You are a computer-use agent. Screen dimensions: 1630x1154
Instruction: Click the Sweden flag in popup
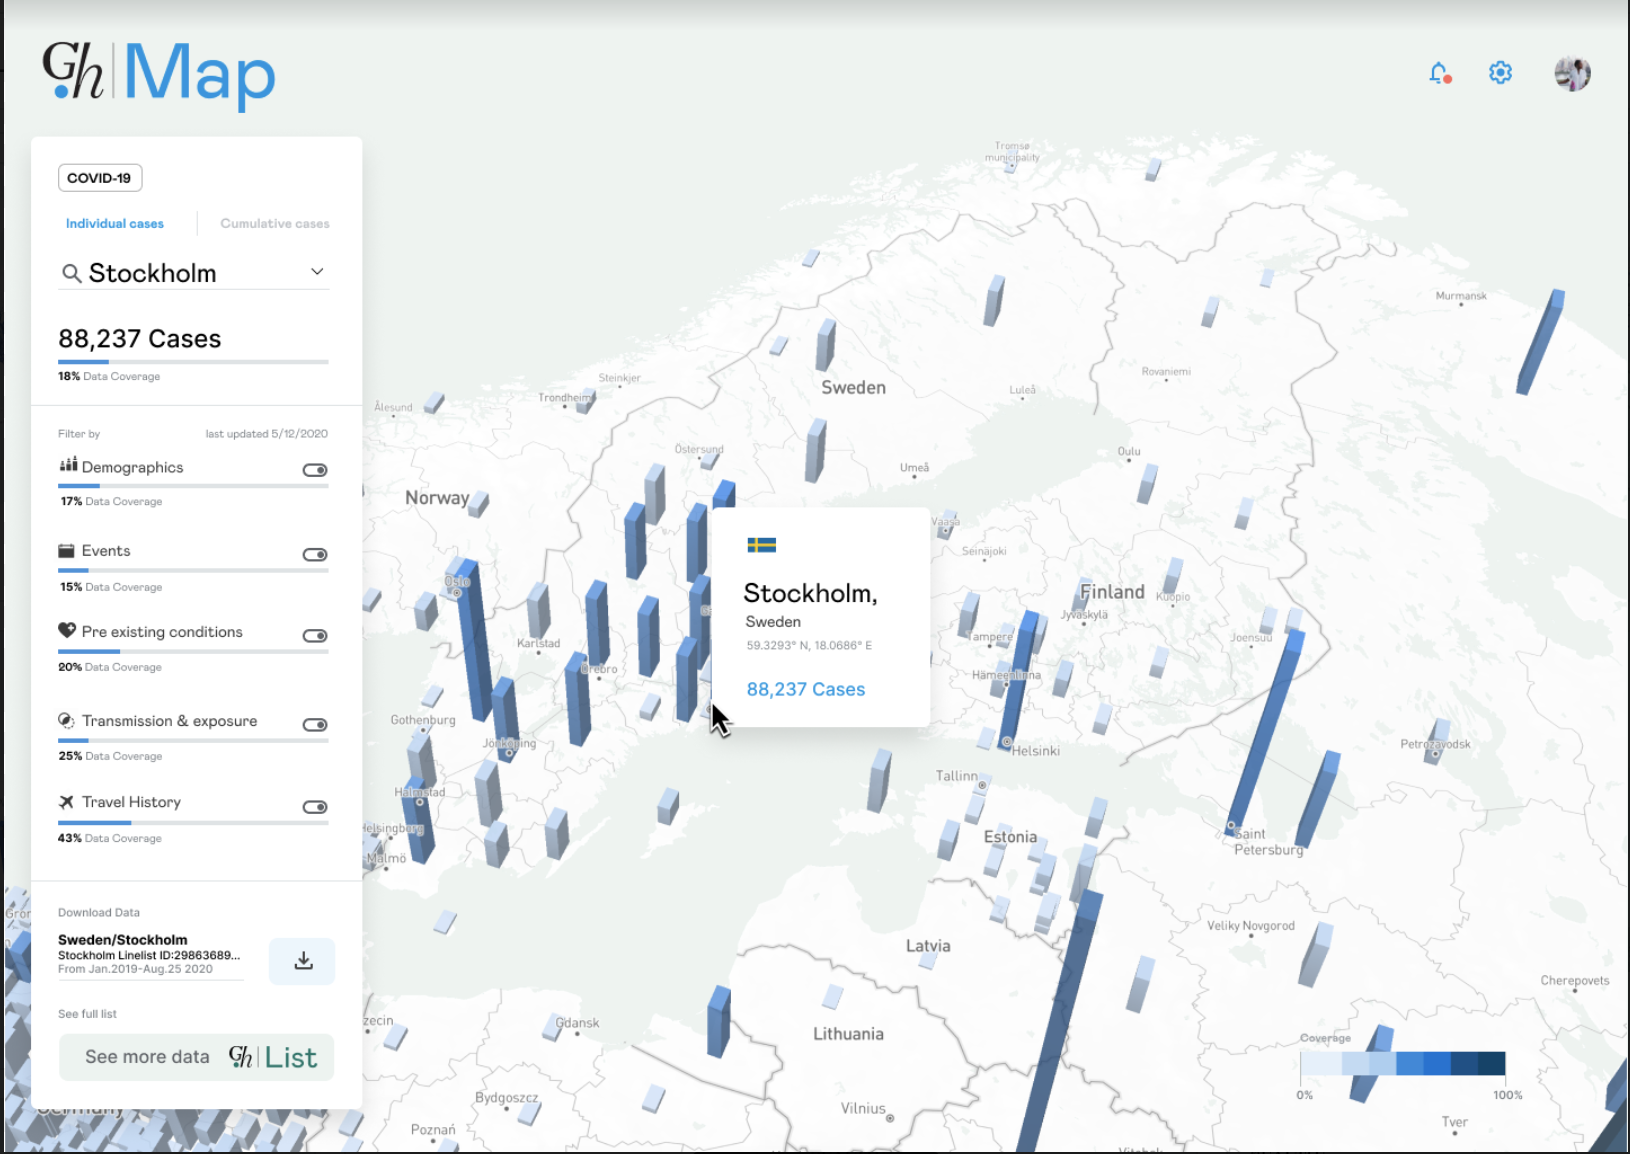[x=761, y=545]
